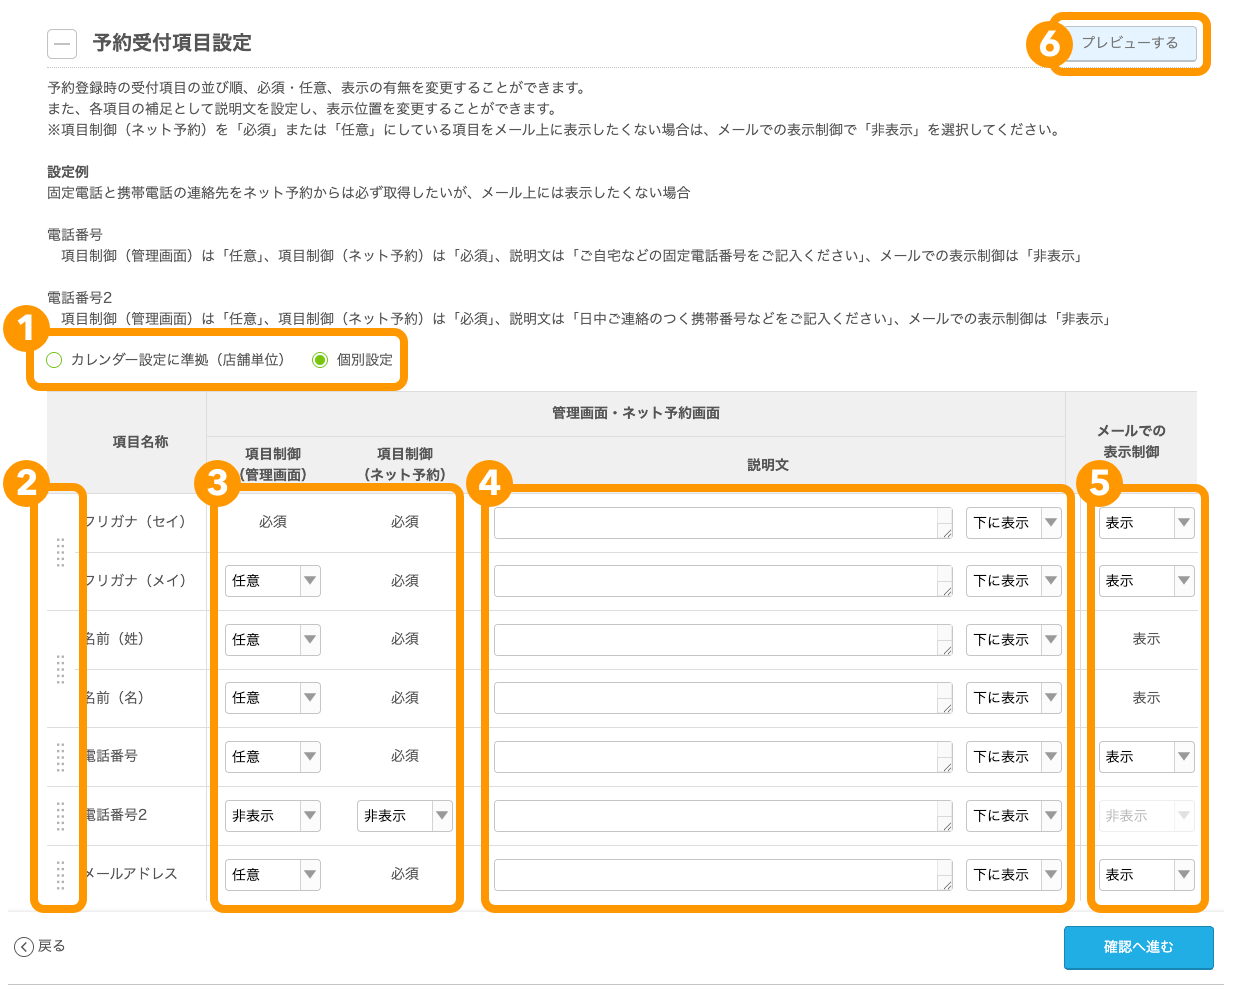The image size is (1251, 1006).
Task: Open mail display dropdown for フリガナ（セイ）
Action: [x=1146, y=523]
